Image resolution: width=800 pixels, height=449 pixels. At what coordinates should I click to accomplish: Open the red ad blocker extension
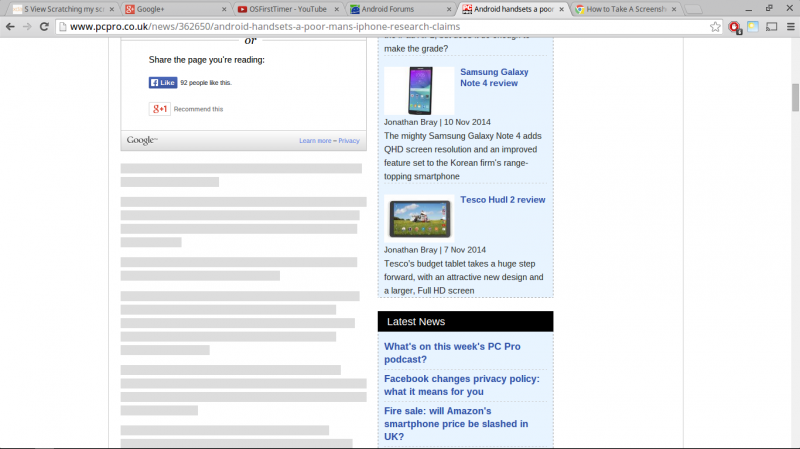(734, 28)
